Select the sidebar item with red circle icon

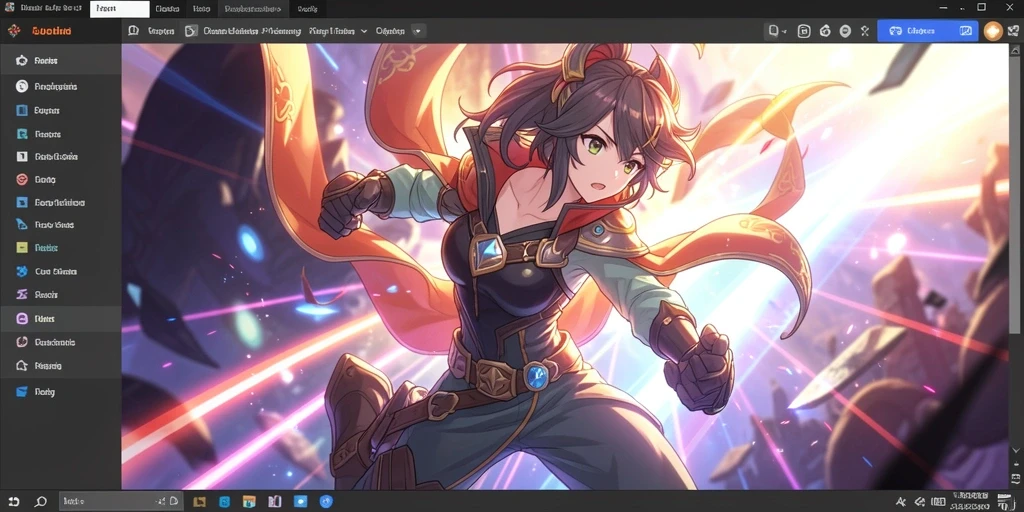click(61, 180)
